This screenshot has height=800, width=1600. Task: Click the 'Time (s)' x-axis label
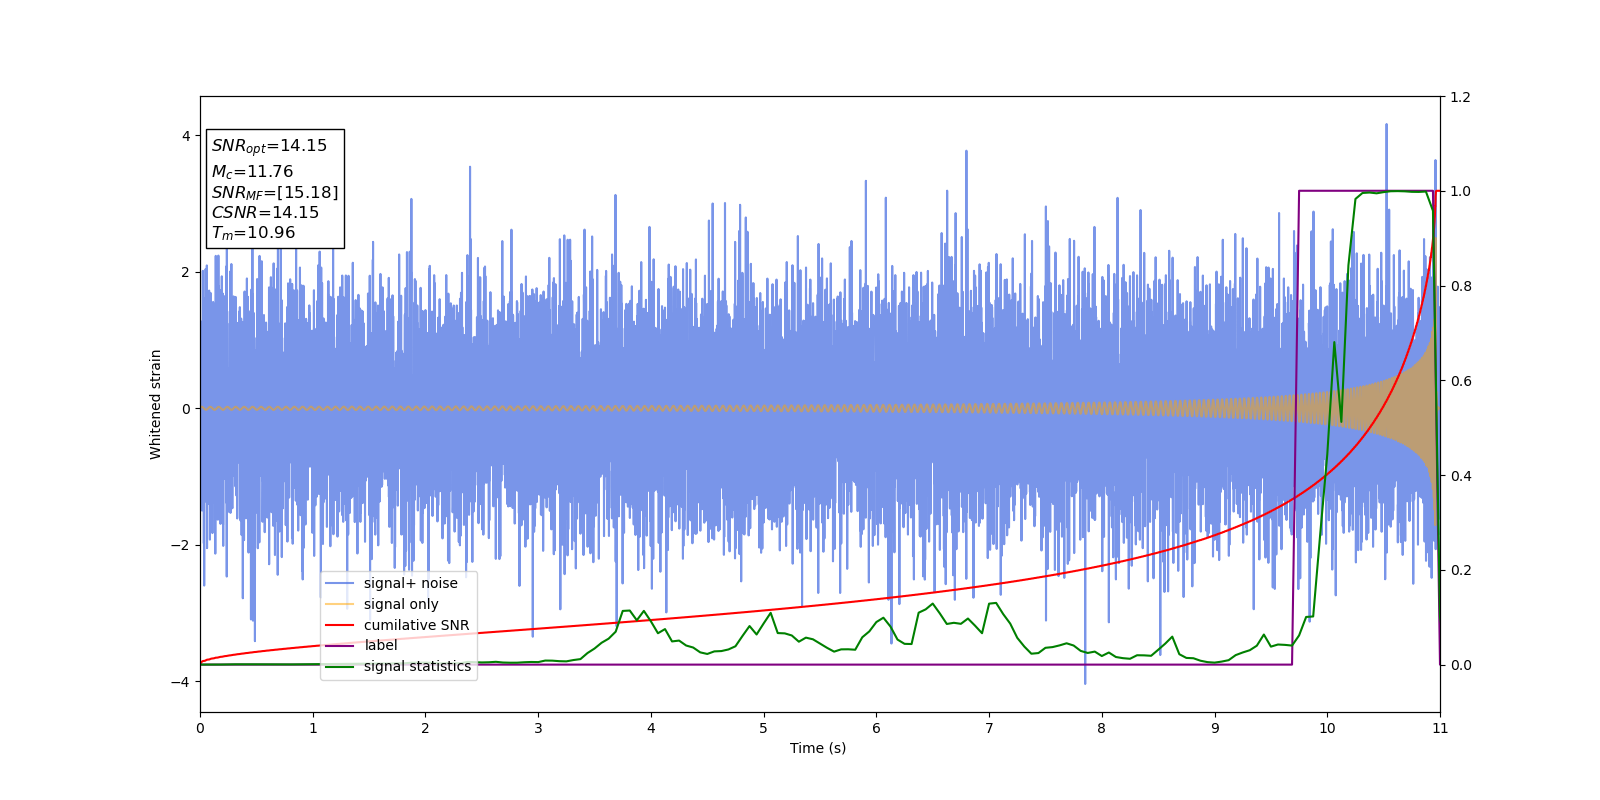point(818,748)
